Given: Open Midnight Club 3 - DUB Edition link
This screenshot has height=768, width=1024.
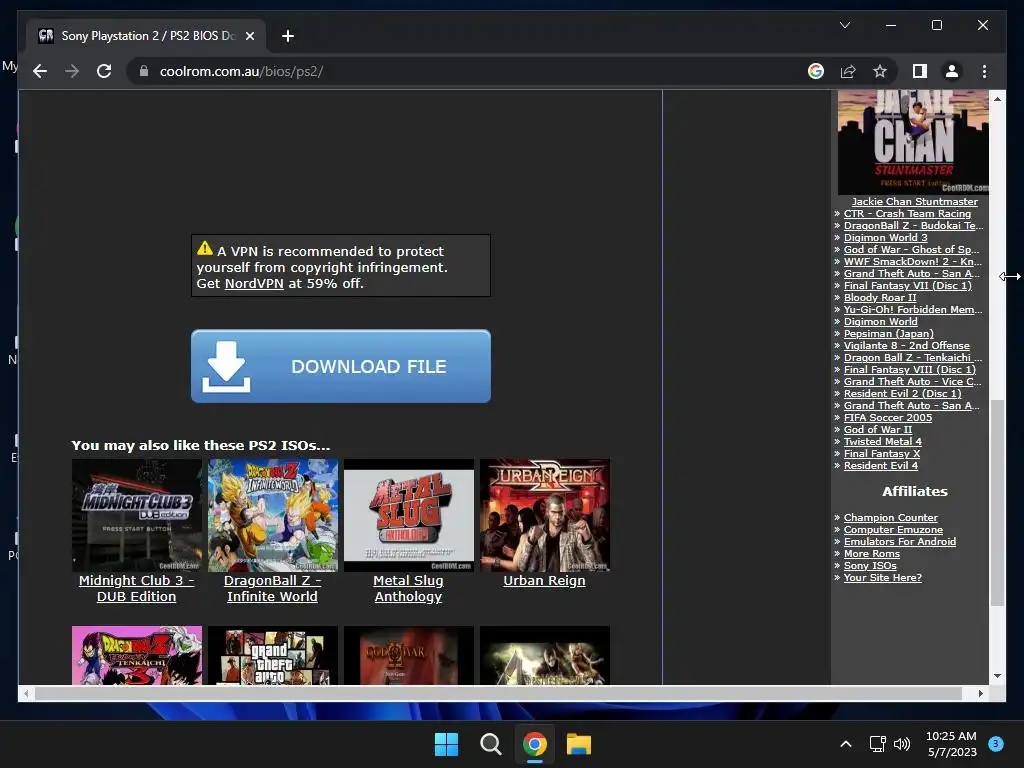Looking at the screenshot, I should point(136,588).
